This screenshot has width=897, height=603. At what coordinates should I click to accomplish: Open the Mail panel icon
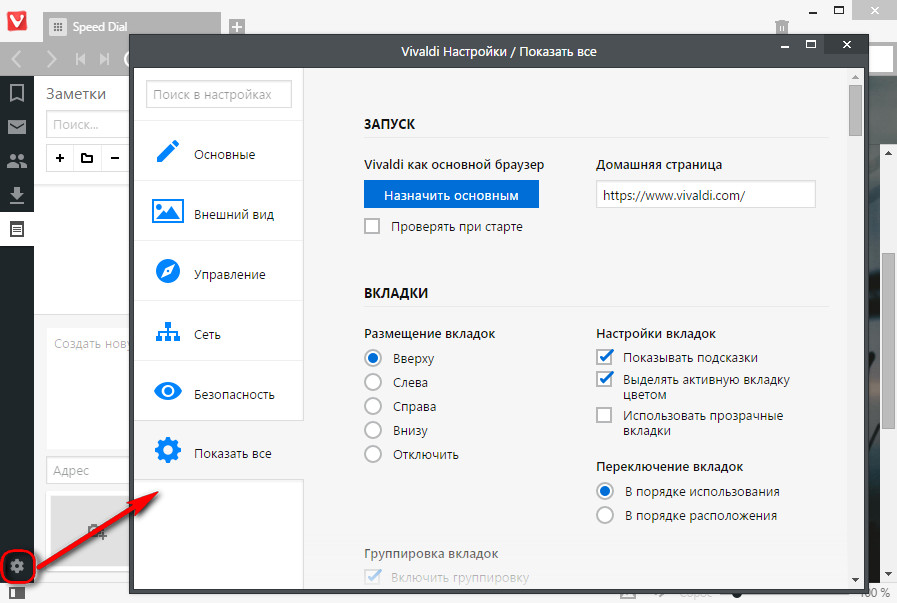17,127
